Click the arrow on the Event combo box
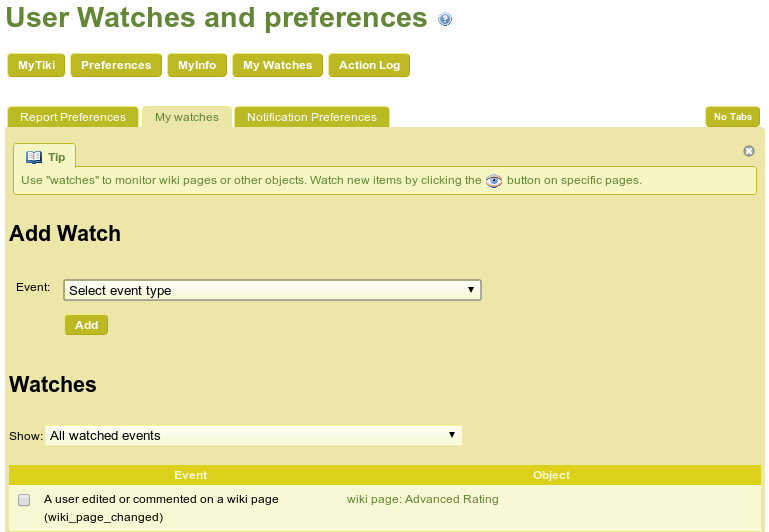The height and width of the screenshot is (532, 769). [471, 290]
